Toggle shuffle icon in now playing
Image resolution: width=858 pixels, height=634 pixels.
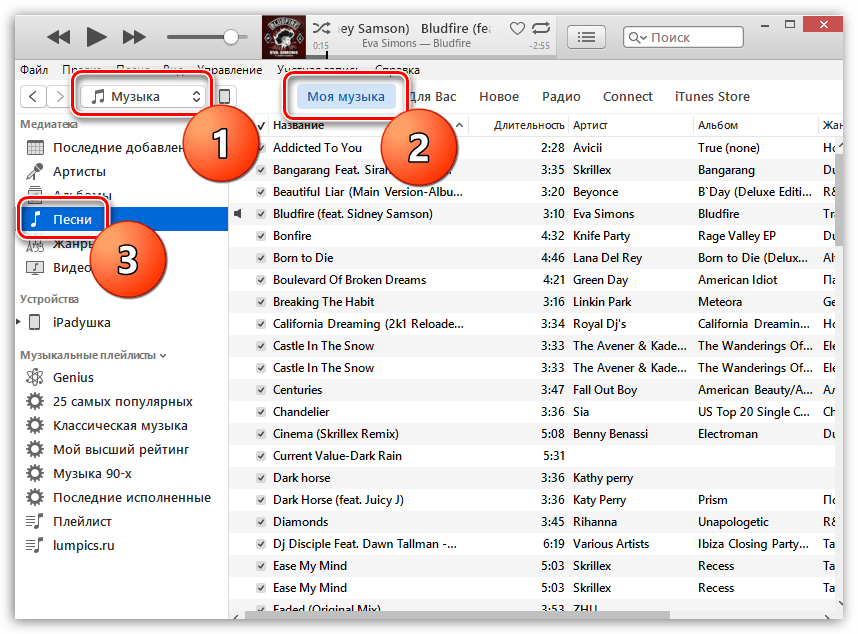[x=321, y=28]
